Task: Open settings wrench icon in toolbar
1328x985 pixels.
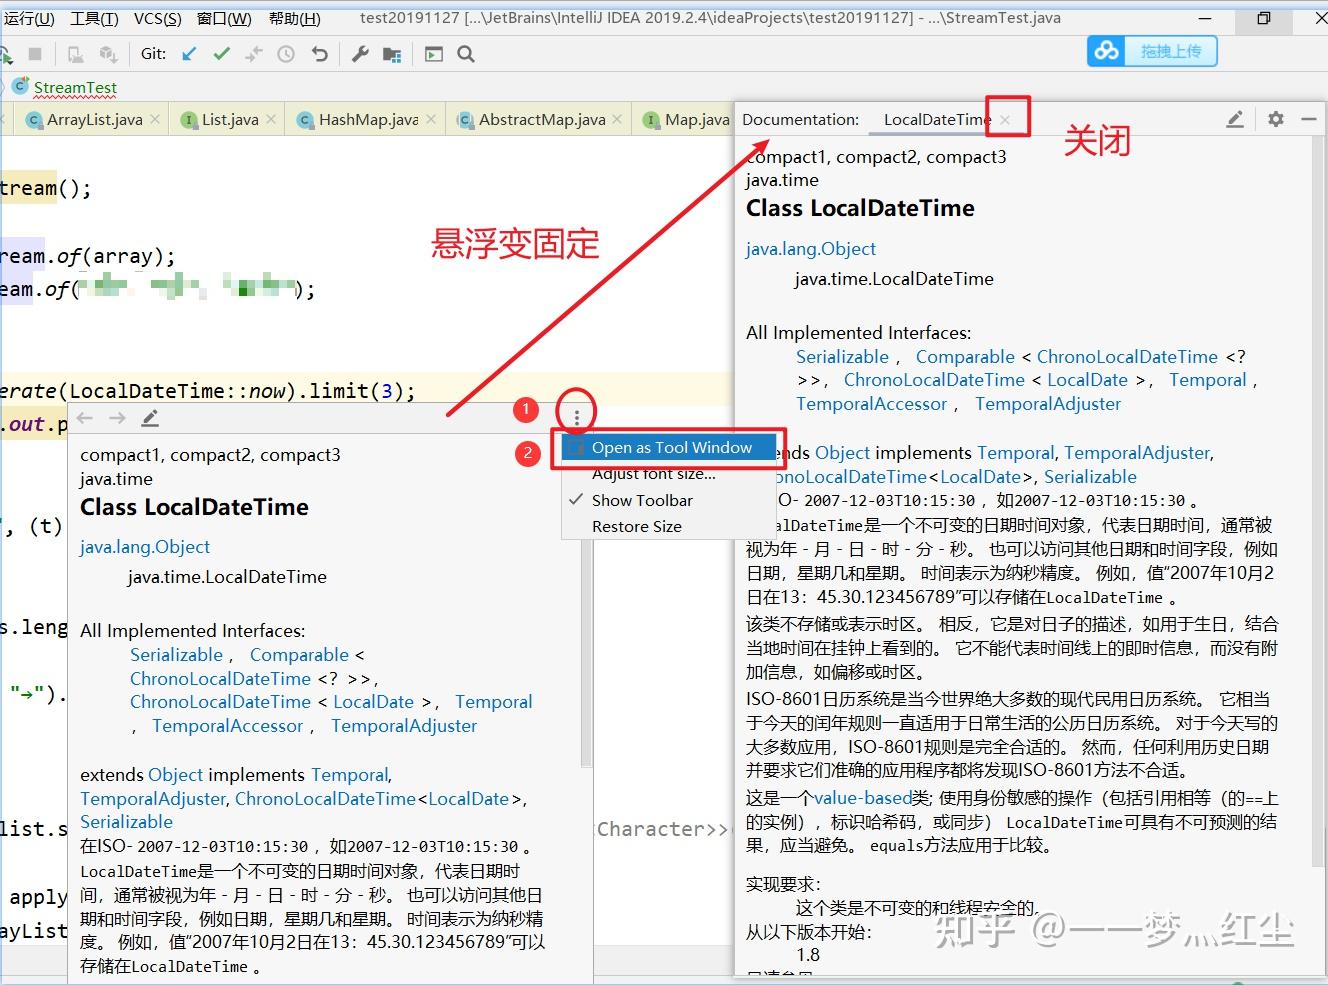Action: pos(360,54)
